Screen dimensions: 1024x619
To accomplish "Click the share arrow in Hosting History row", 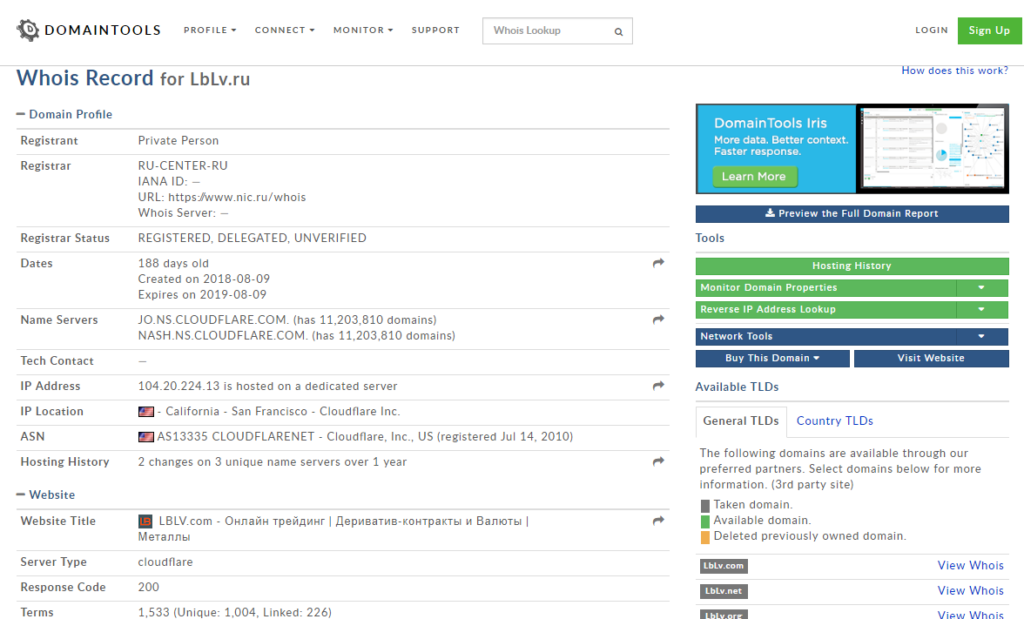I will [x=658, y=461].
